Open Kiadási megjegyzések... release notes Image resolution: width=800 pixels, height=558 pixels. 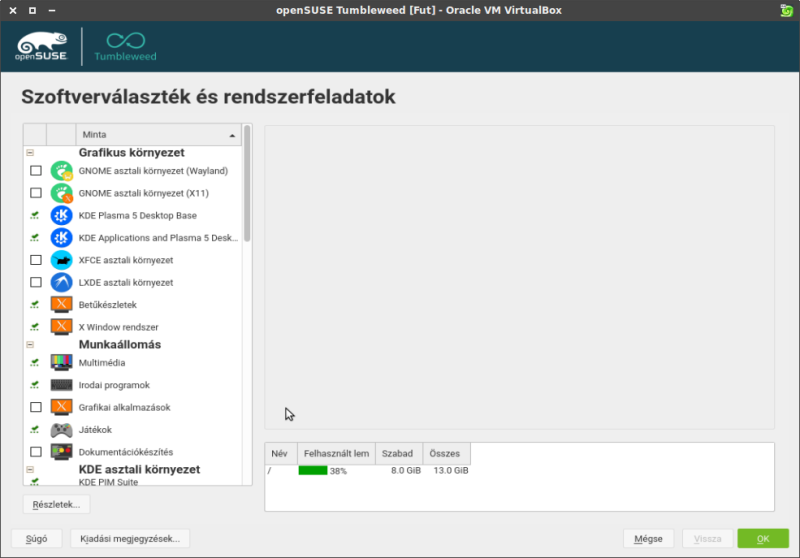pyautogui.click(x=130, y=539)
